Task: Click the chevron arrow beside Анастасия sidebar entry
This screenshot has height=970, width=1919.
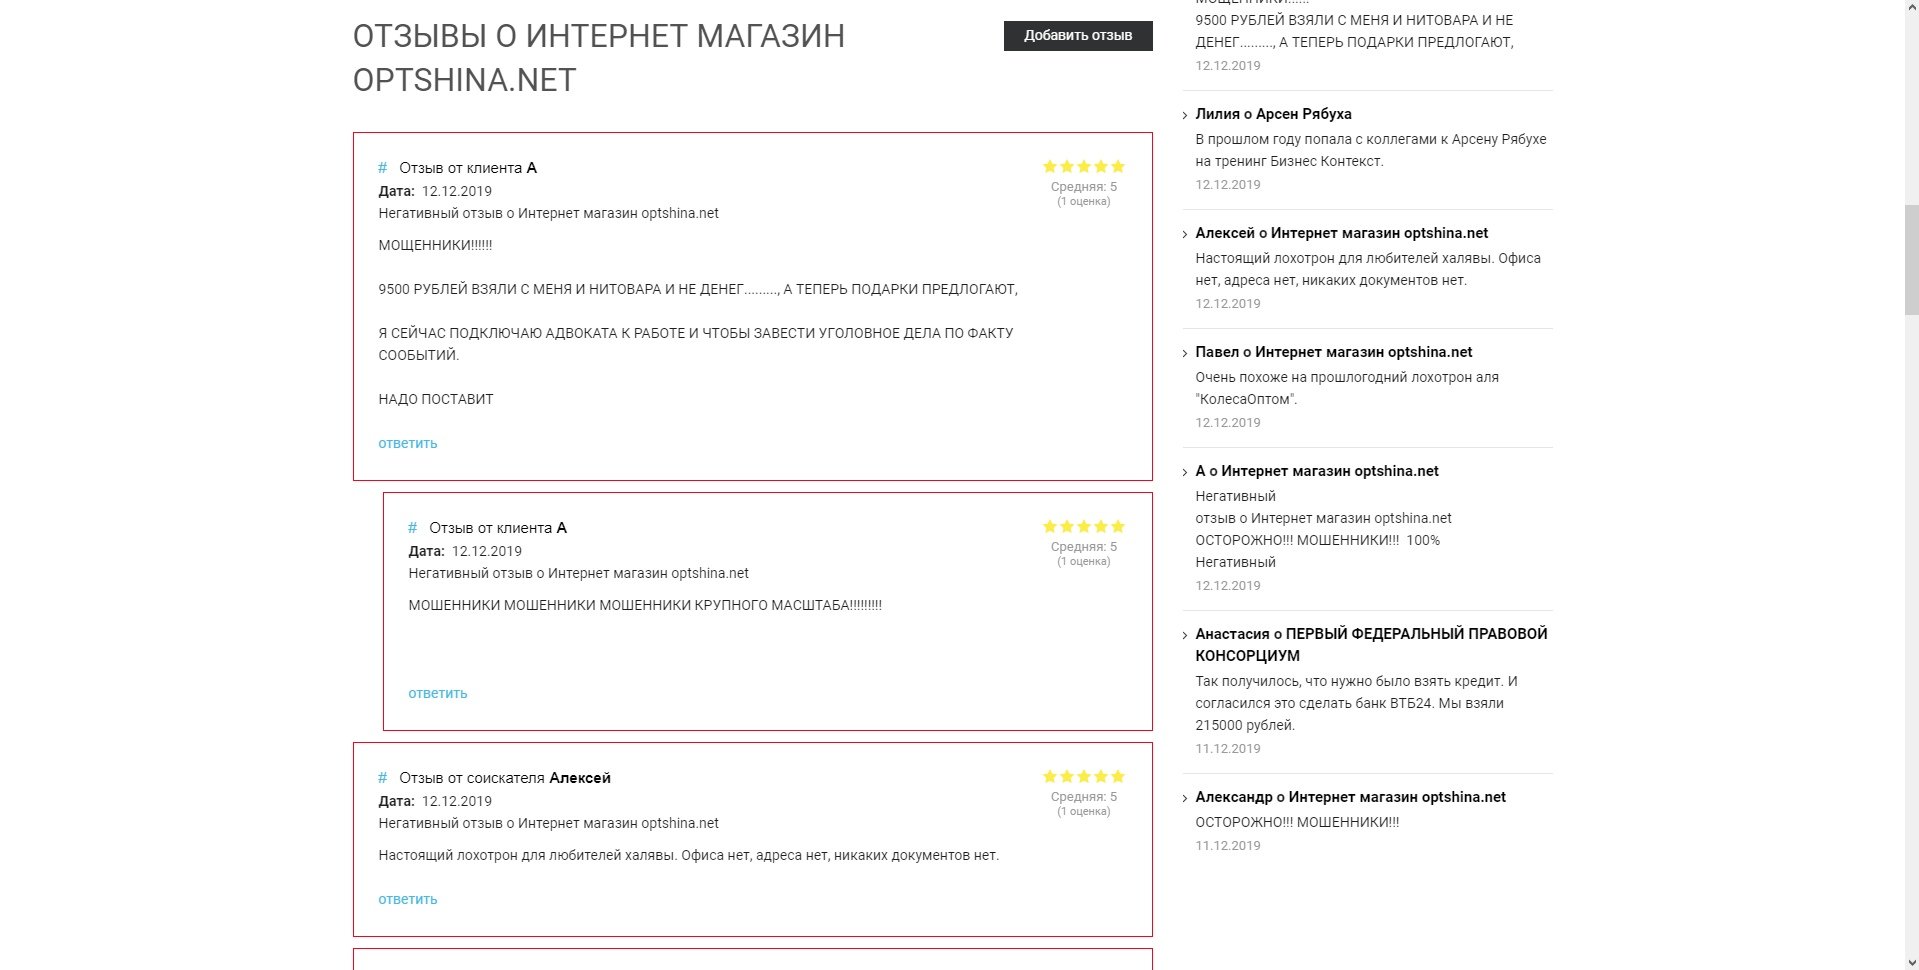Action: (x=1185, y=635)
